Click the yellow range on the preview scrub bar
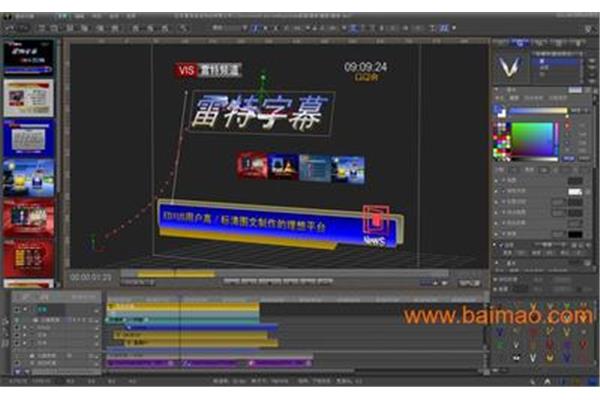Image resolution: width=600 pixels, height=400 pixels. [176, 274]
